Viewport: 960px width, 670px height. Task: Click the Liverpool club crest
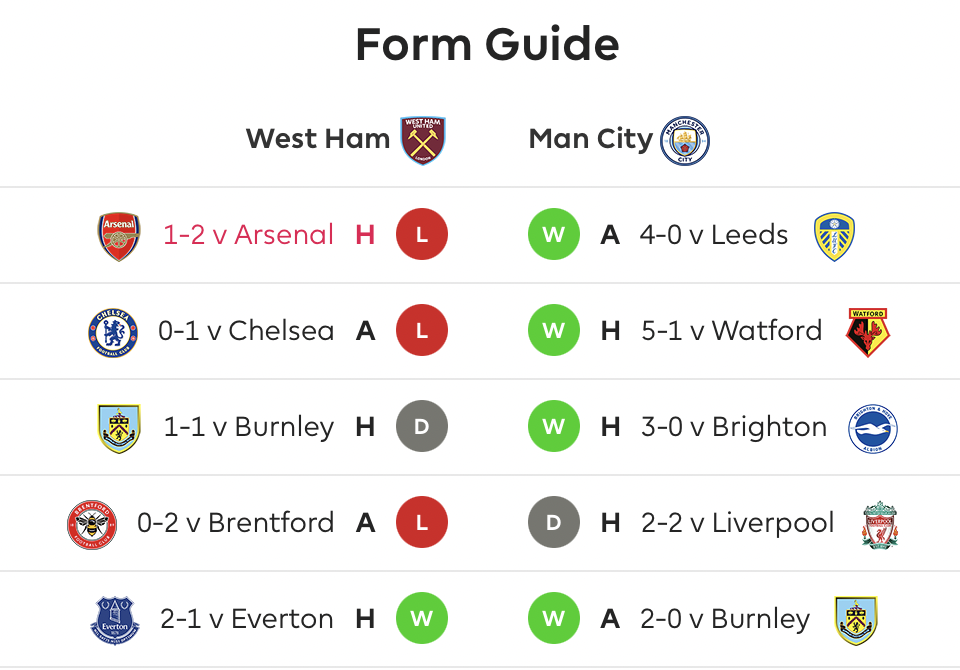880,524
